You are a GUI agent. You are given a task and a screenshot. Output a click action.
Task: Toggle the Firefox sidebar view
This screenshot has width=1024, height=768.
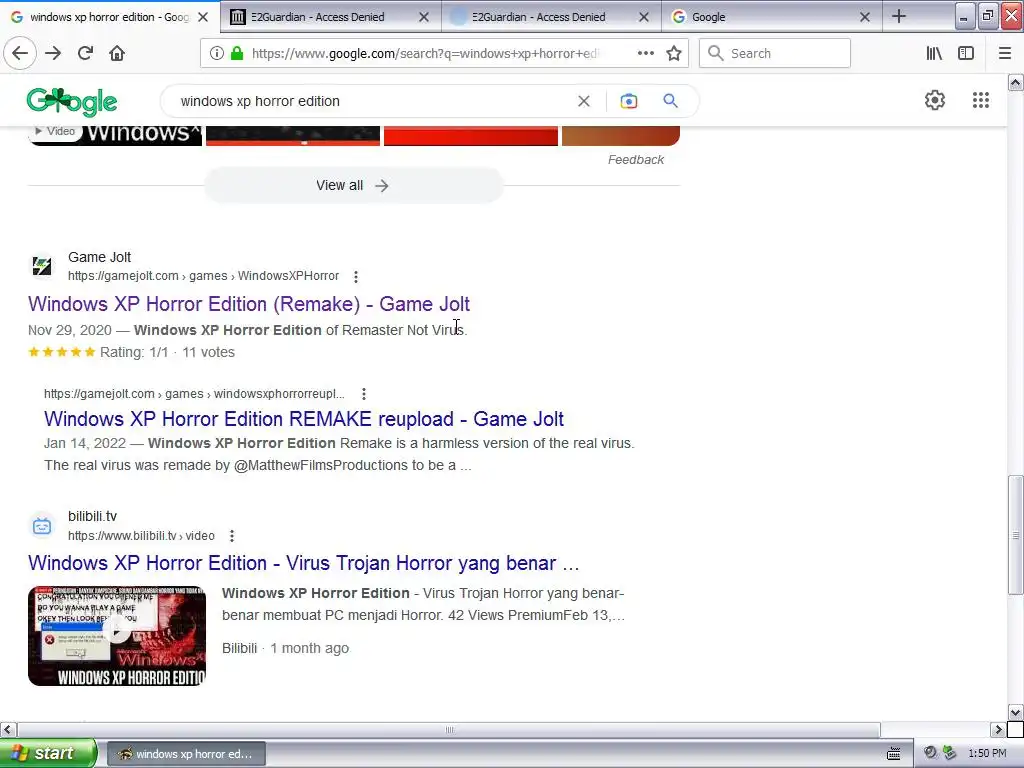[966, 53]
